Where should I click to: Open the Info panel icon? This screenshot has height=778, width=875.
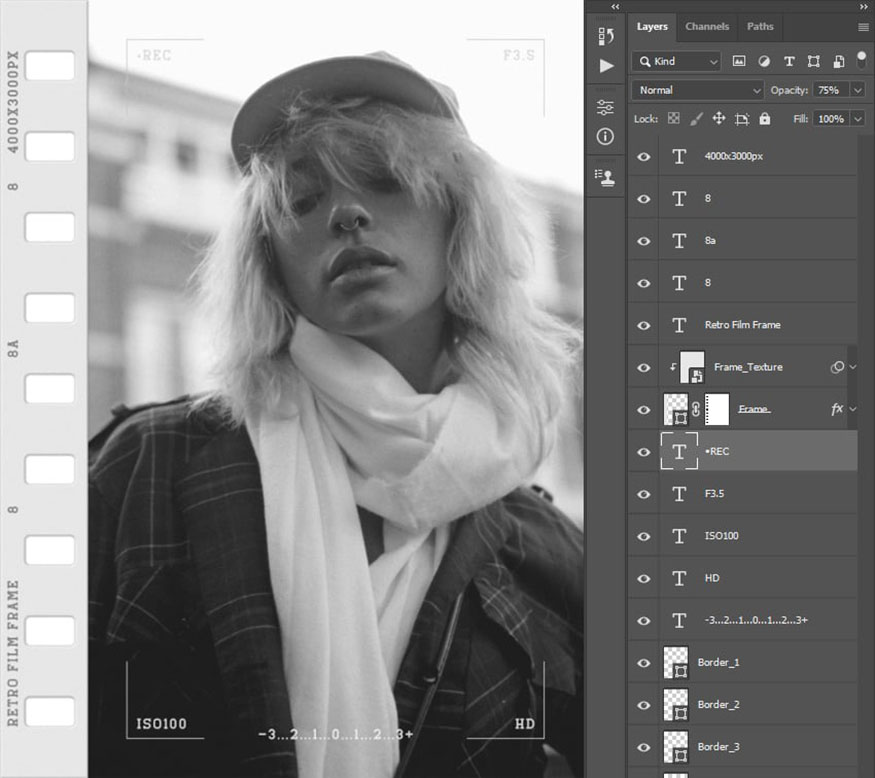click(605, 136)
